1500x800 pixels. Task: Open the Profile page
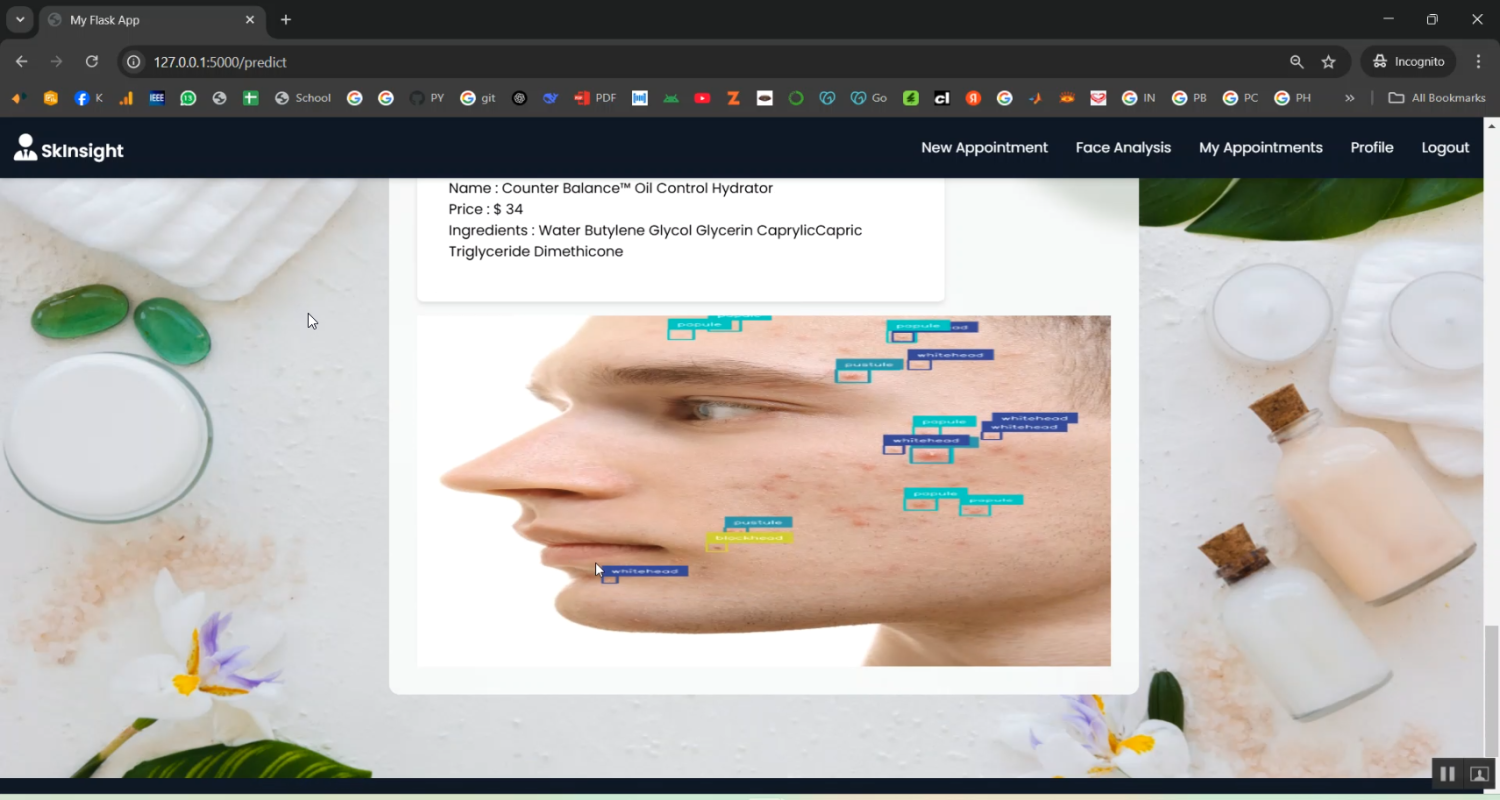(x=1372, y=148)
